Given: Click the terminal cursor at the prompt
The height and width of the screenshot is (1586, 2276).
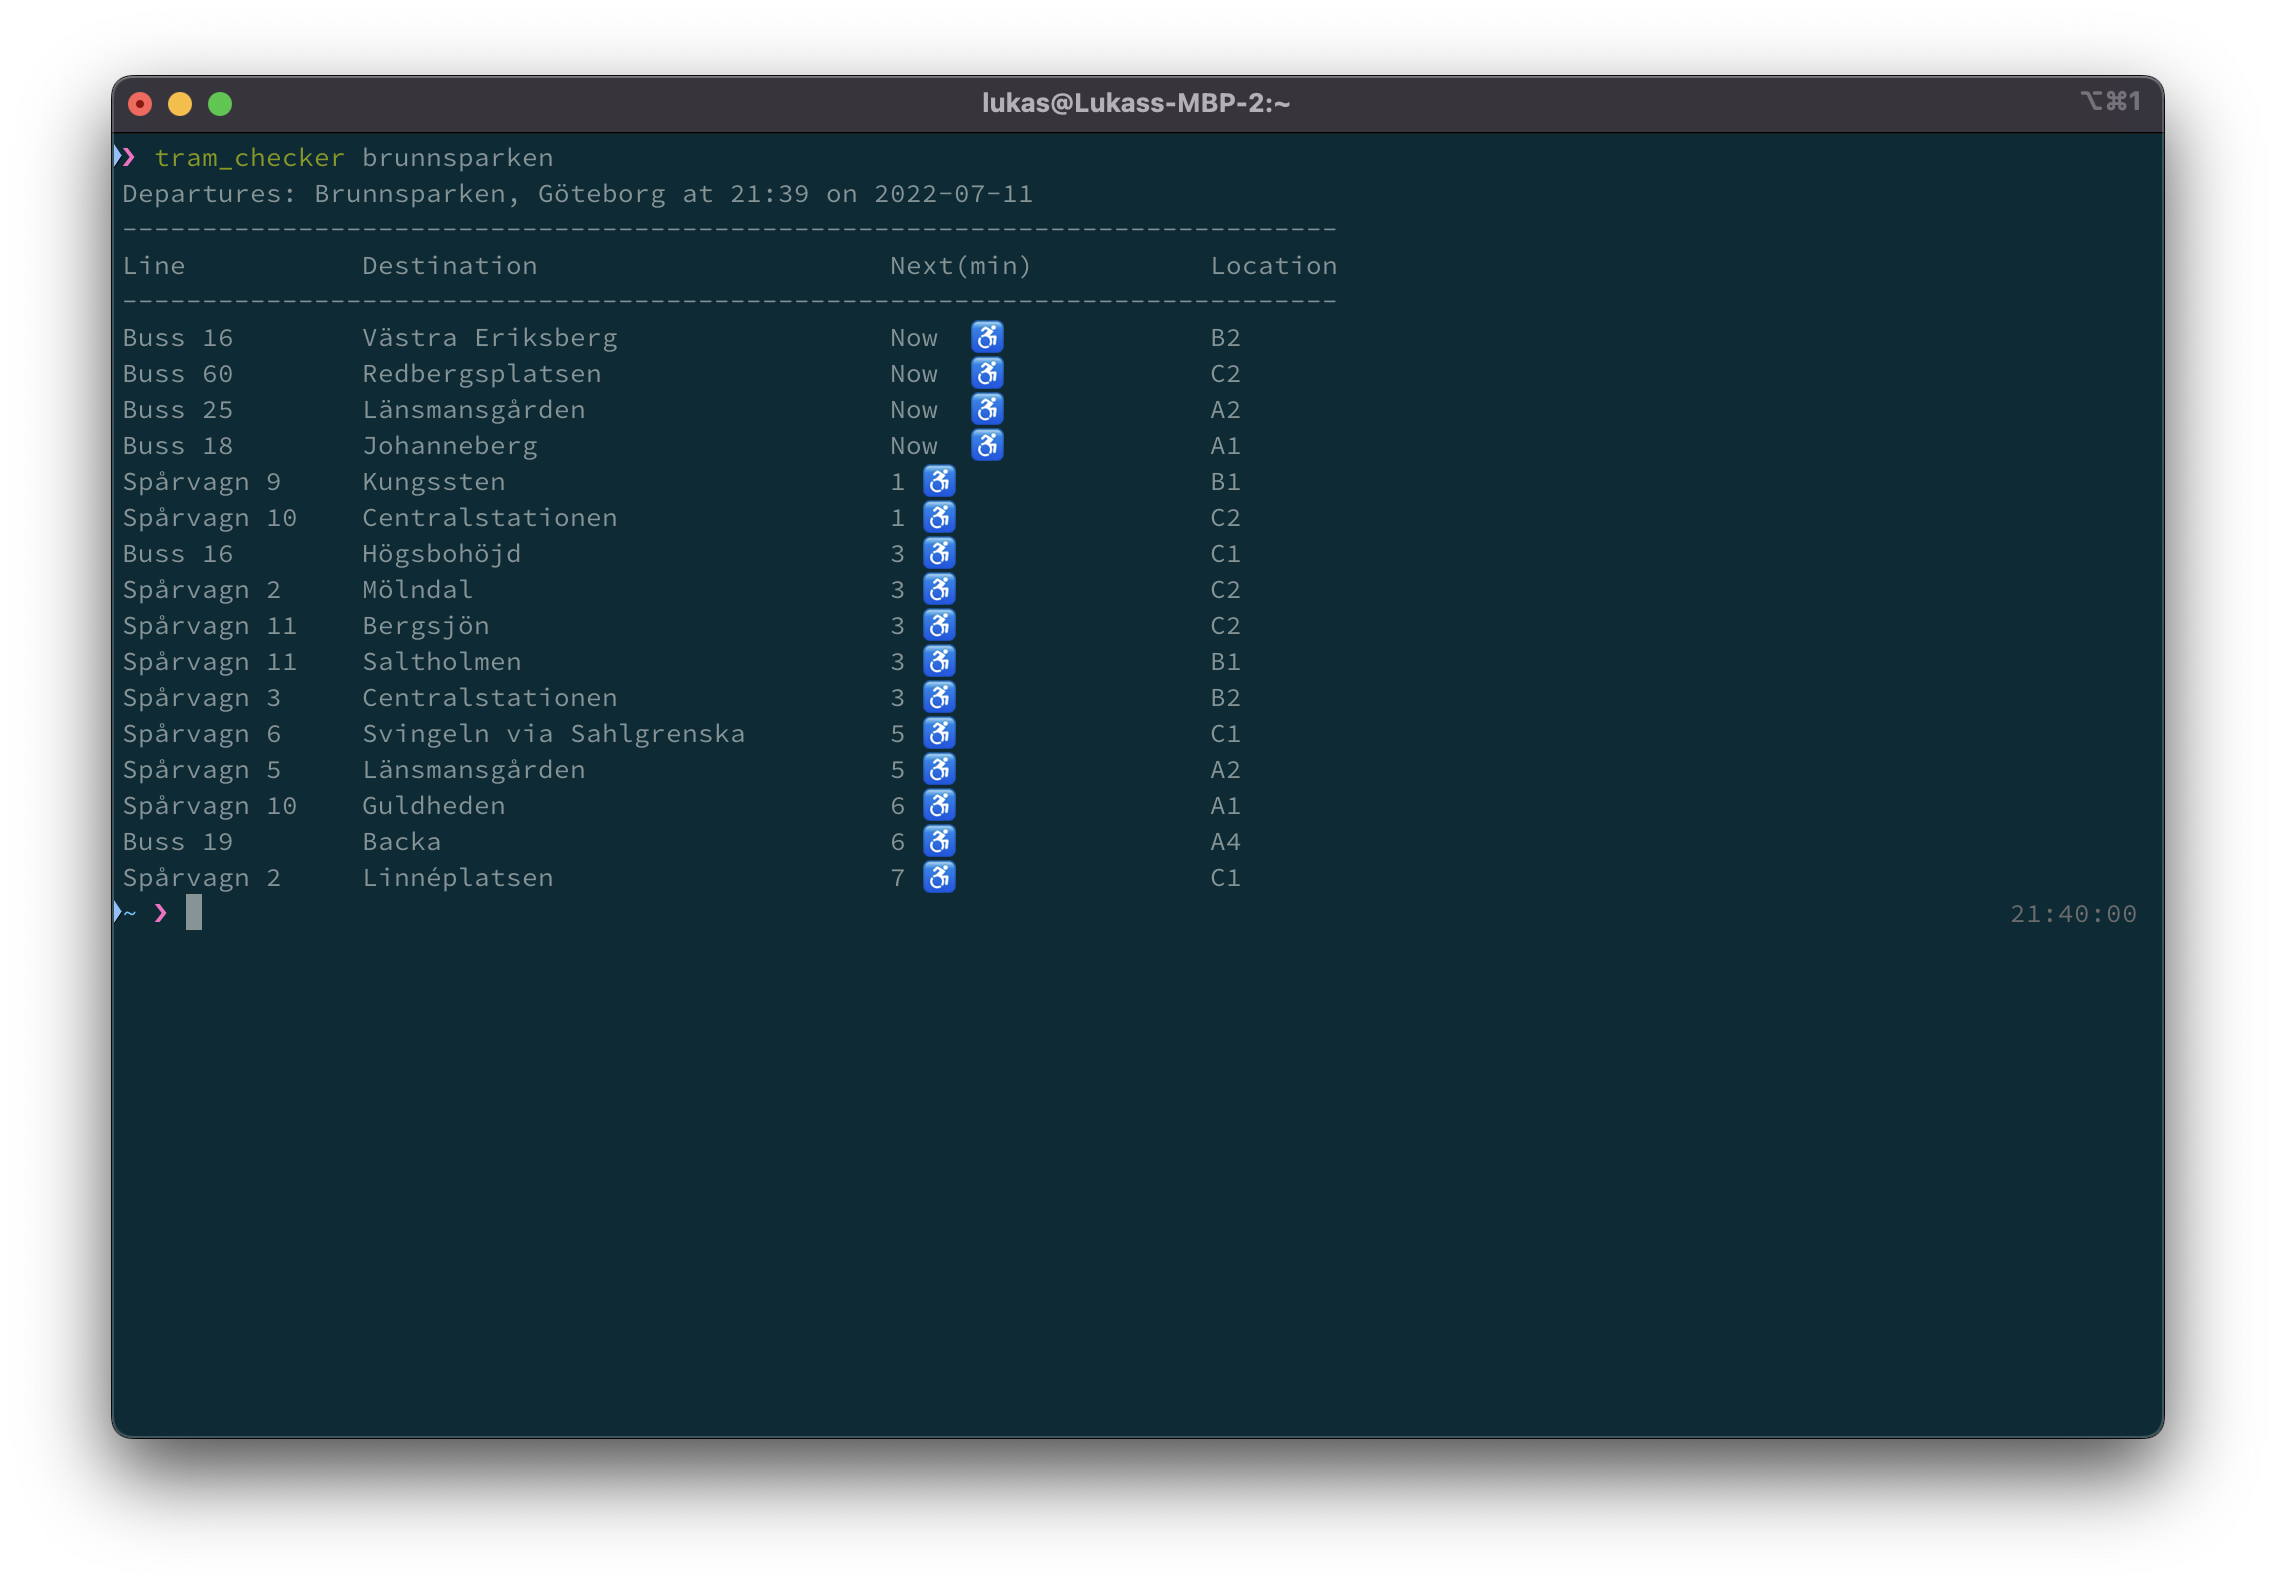Looking at the screenshot, I should pos(194,913).
